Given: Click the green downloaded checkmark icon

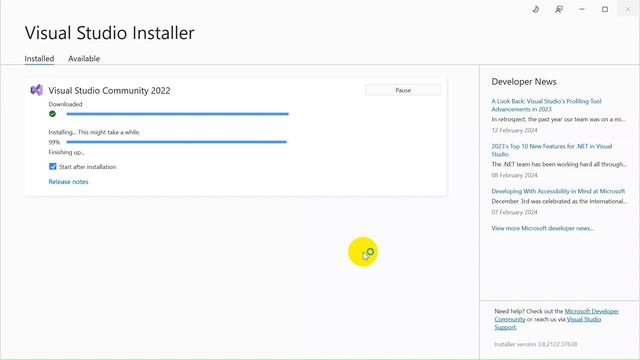Looking at the screenshot, I should pos(52,114).
